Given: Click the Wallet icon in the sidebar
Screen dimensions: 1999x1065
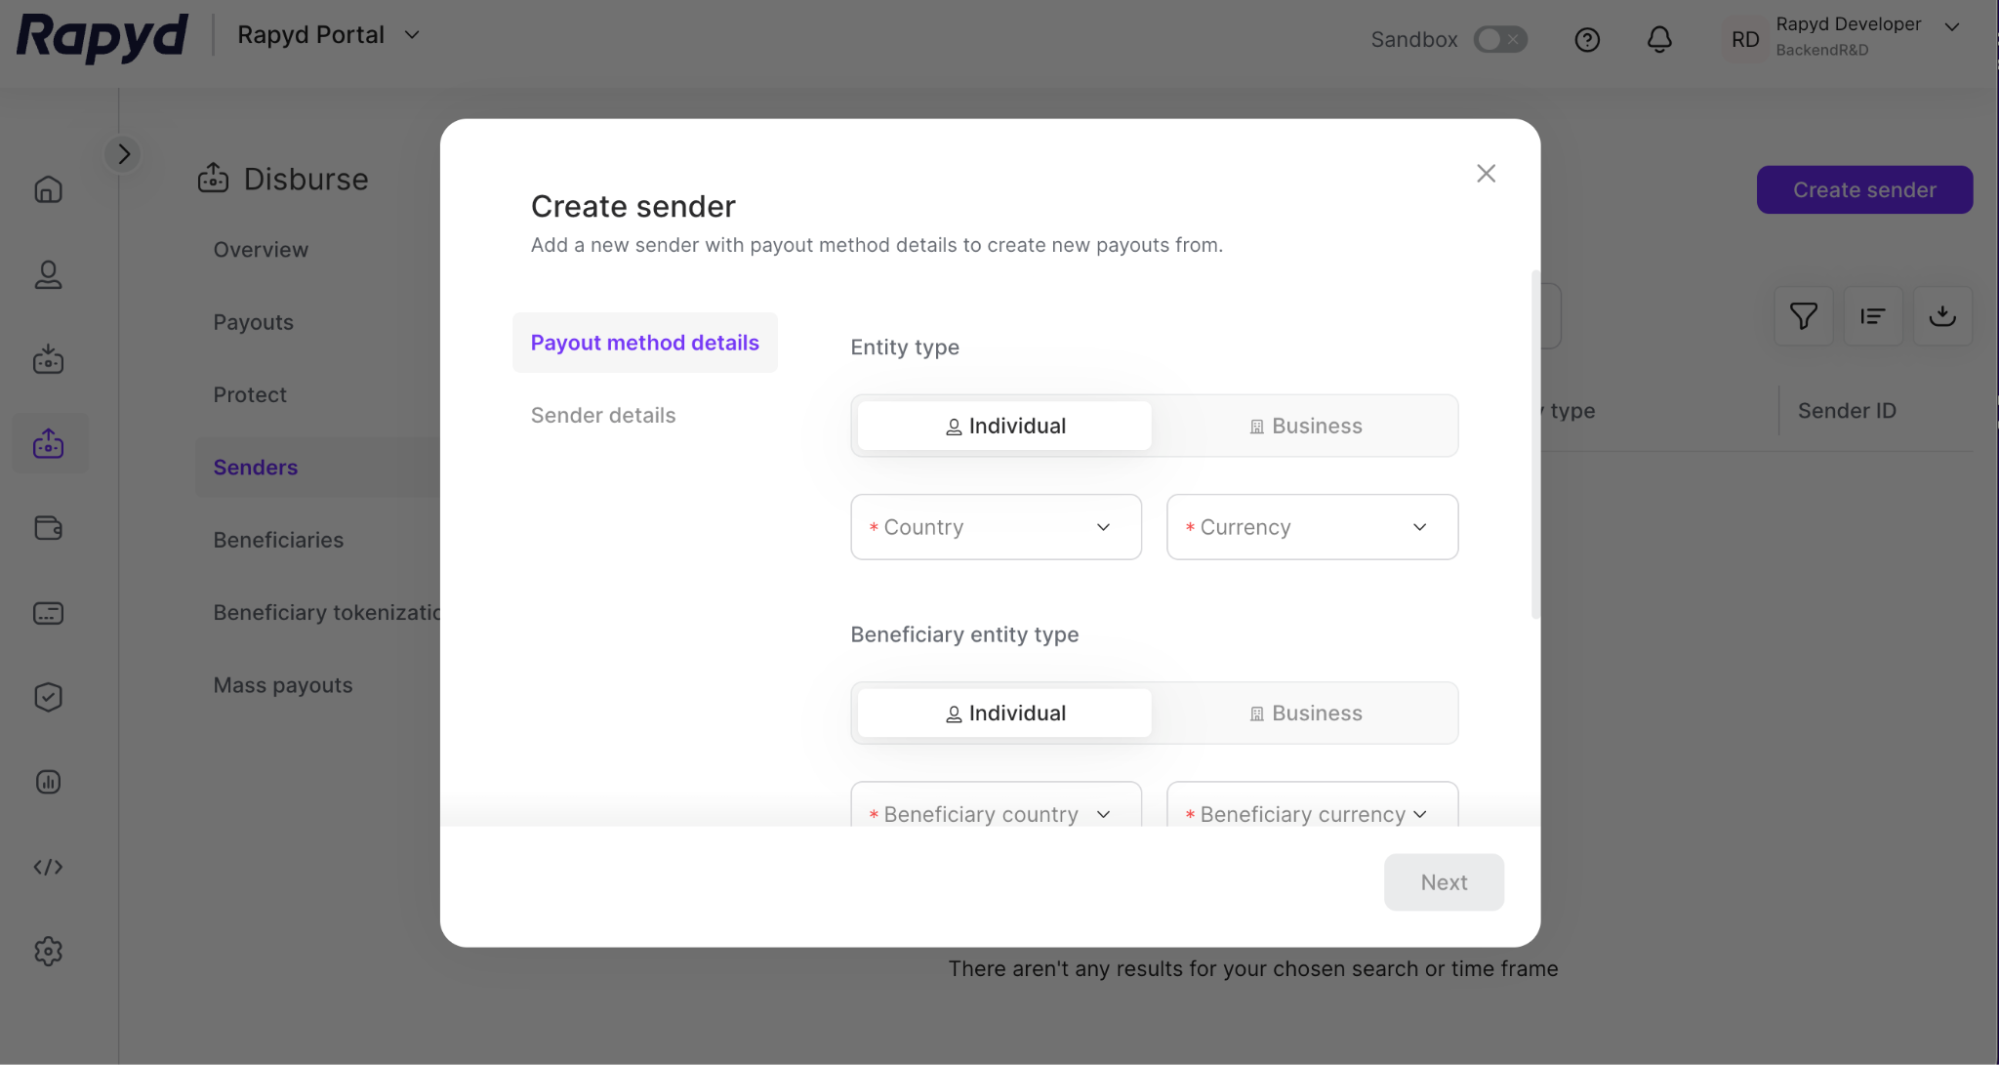Looking at the screenshot, I should click(48, 528).
